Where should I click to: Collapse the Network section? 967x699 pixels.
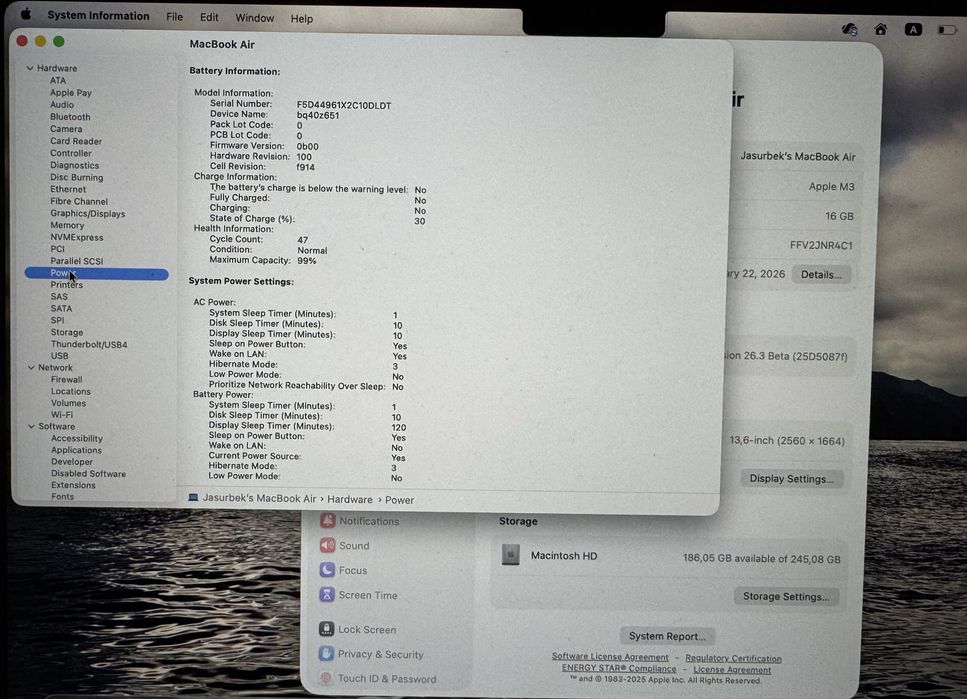tap(31, 367)
